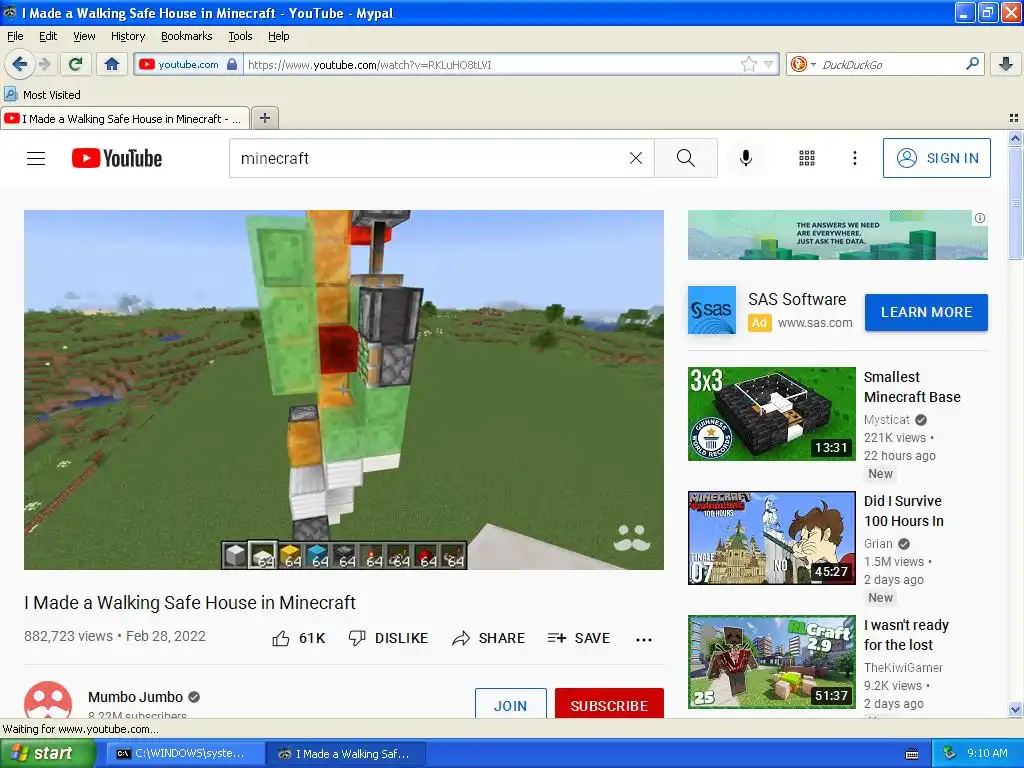Image resolution: width=1024 pixels, height=768 pixels.
Task: Go to the browser Home icon
Action: 112,64
